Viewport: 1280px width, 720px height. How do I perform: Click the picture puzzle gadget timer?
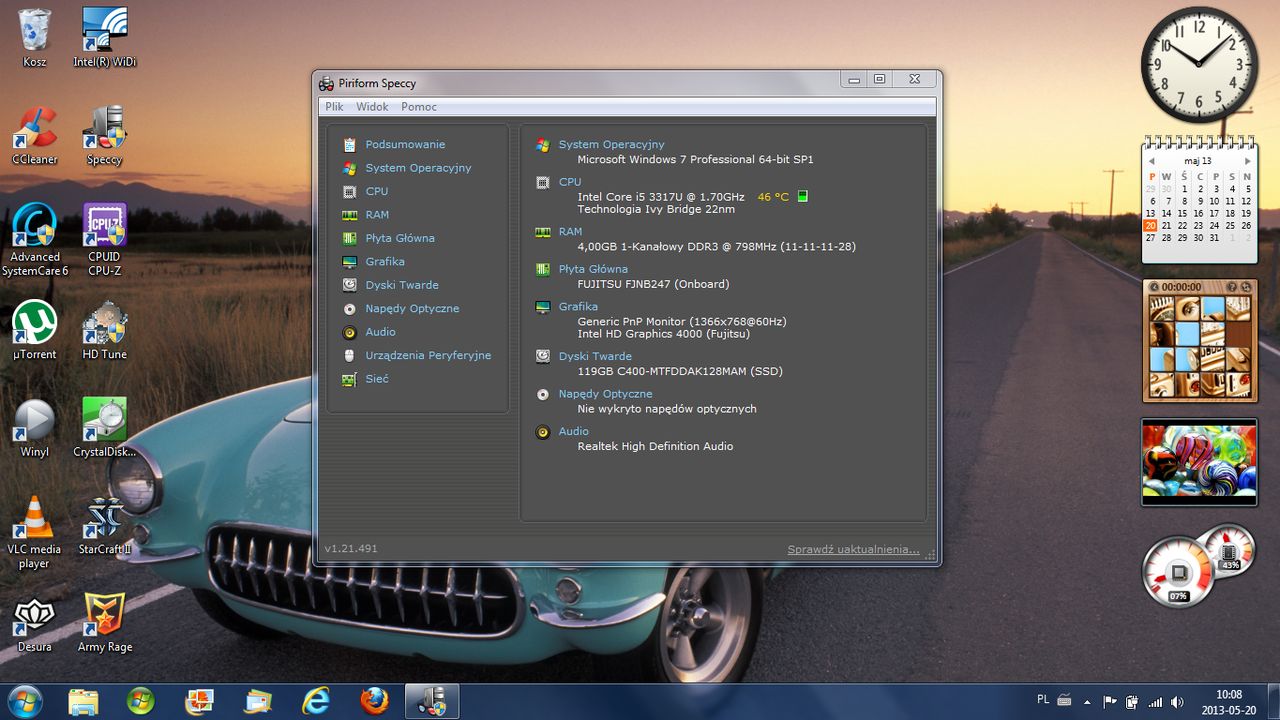coord(1181,287)
